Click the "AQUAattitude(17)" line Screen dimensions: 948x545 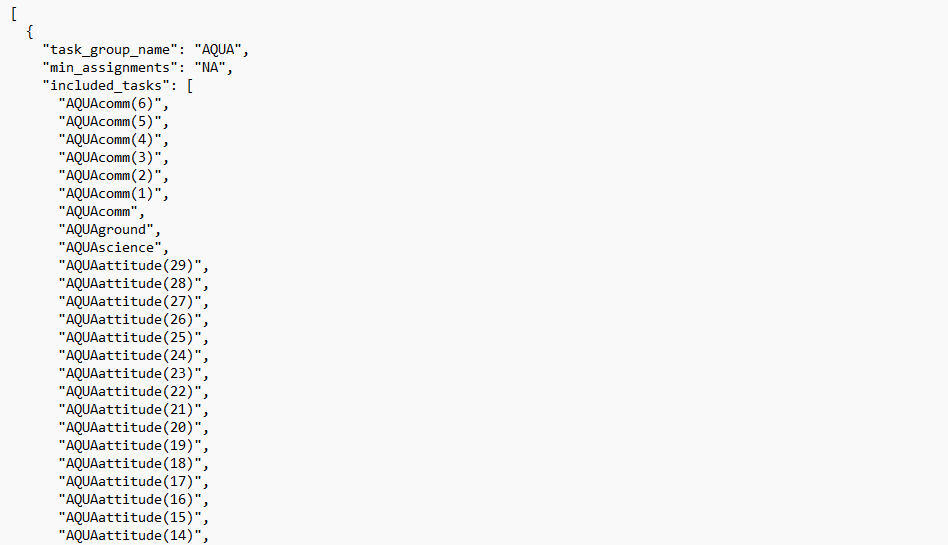pos(133,481)
